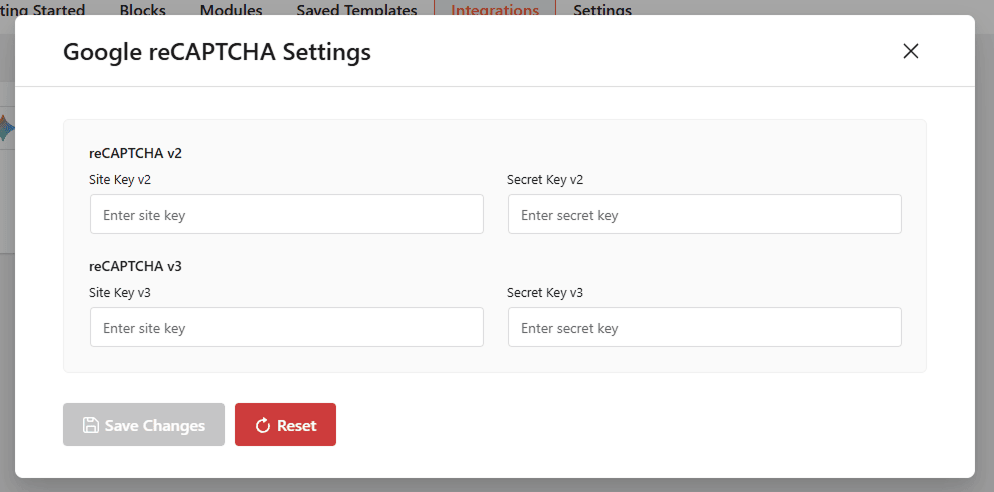Click the "Site Key v2" label

click(x=120, y=180)
